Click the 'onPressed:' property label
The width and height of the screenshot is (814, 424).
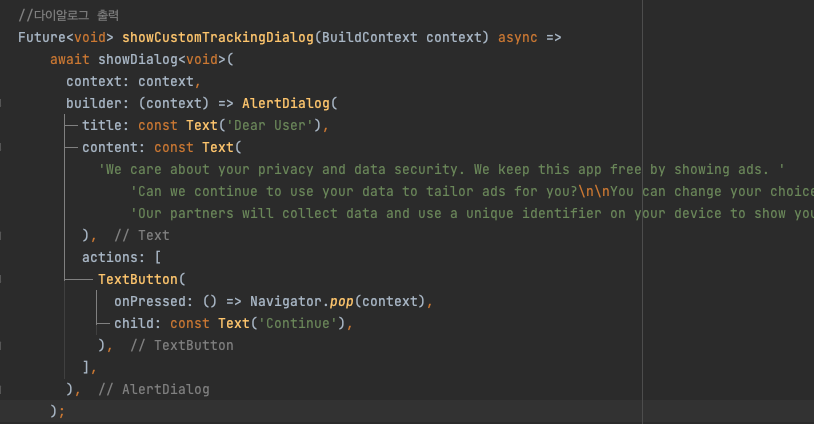pyautogui.click(x=154, y=302)
